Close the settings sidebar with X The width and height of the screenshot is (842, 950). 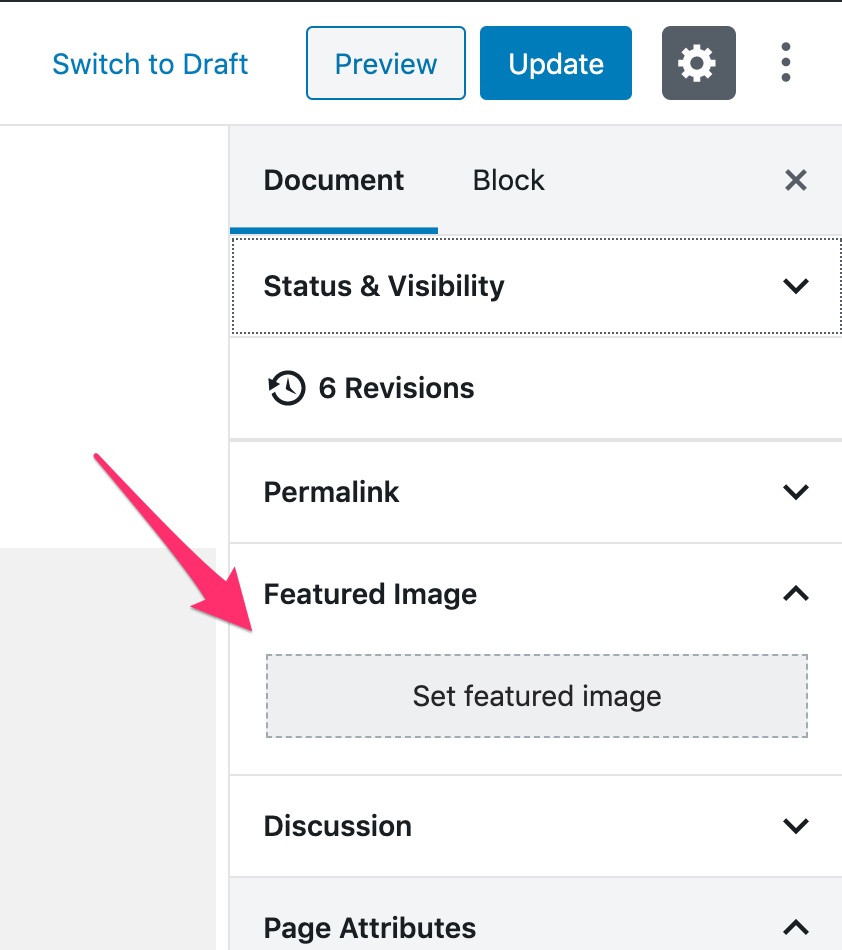(795, 180)
